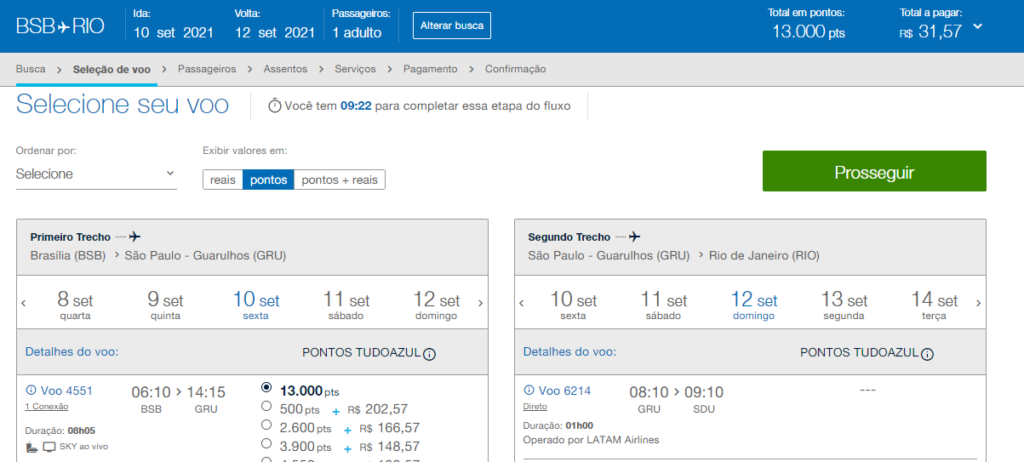Select 13 set segunda in Segundo Trecho
1024x462 pixels.
844,306
